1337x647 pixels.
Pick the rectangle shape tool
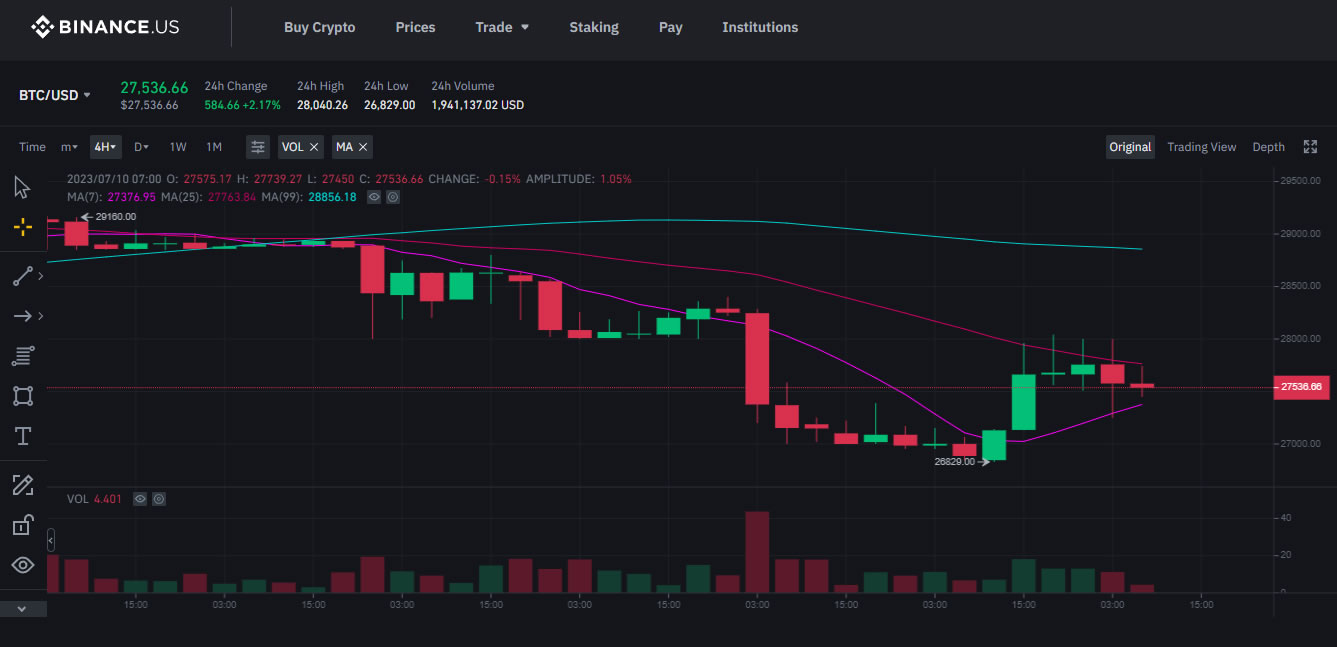tap(22, 395)
